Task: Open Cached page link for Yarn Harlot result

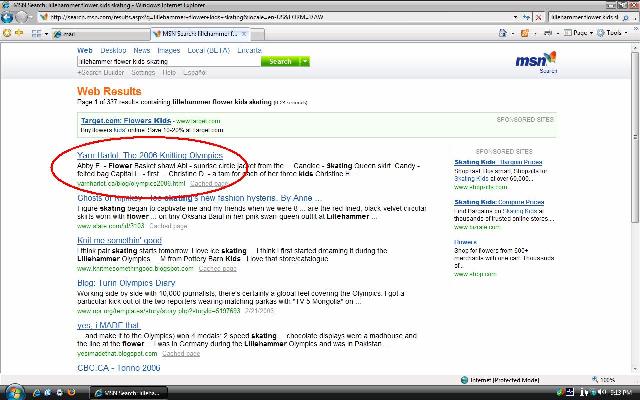Action: point(209,184)
